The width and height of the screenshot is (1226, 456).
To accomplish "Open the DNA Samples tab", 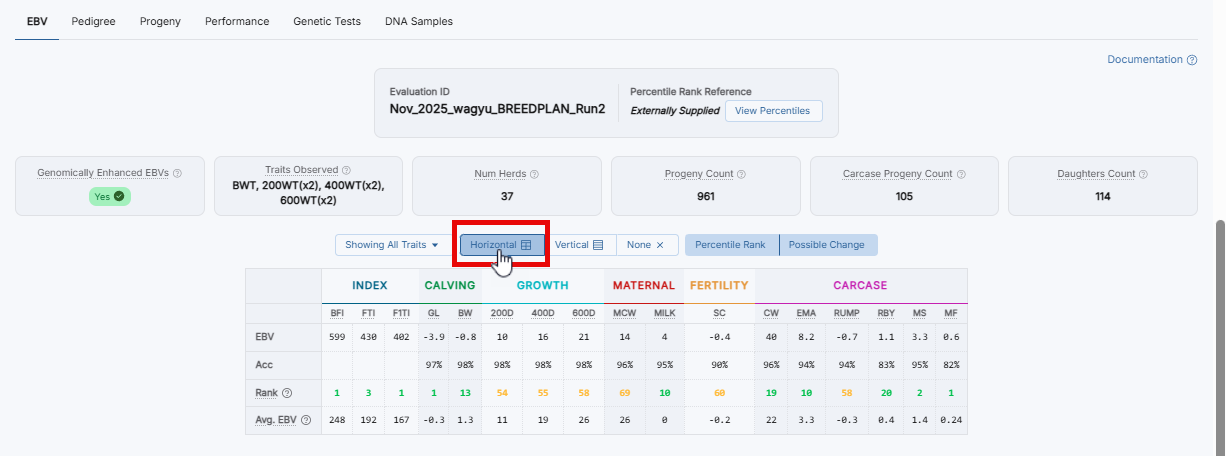I will click(x=418, y=21).
